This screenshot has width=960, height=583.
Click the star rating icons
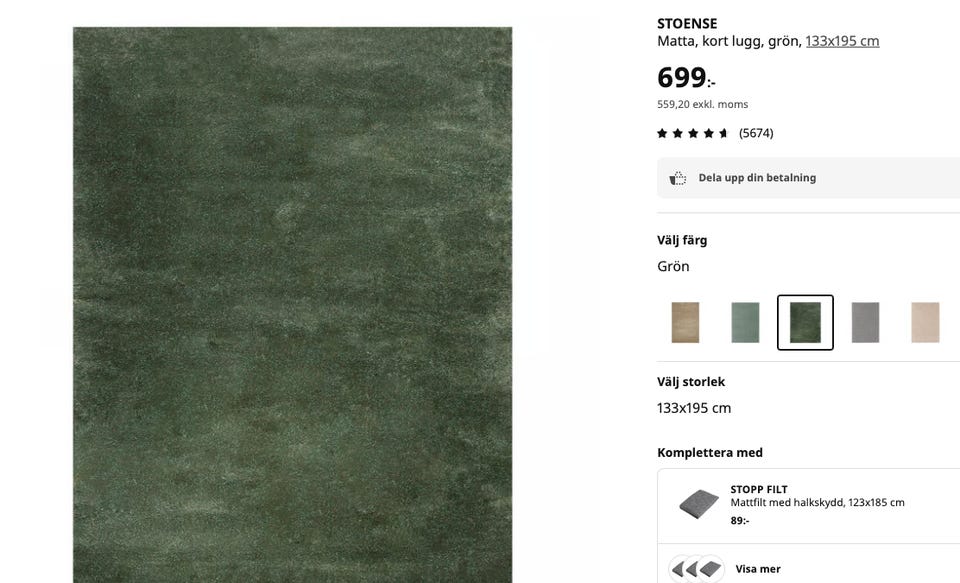[x=692, y=133]
